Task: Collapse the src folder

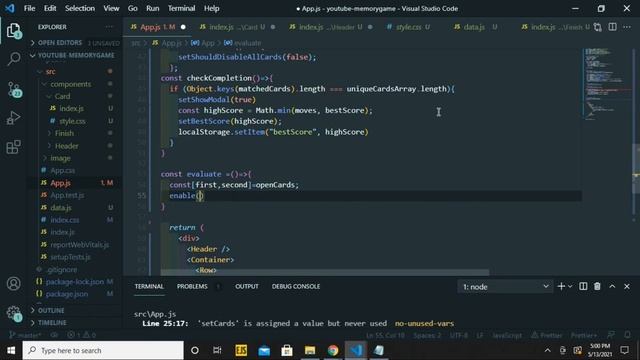Action: pyautogui.click(x=51, y=71)
